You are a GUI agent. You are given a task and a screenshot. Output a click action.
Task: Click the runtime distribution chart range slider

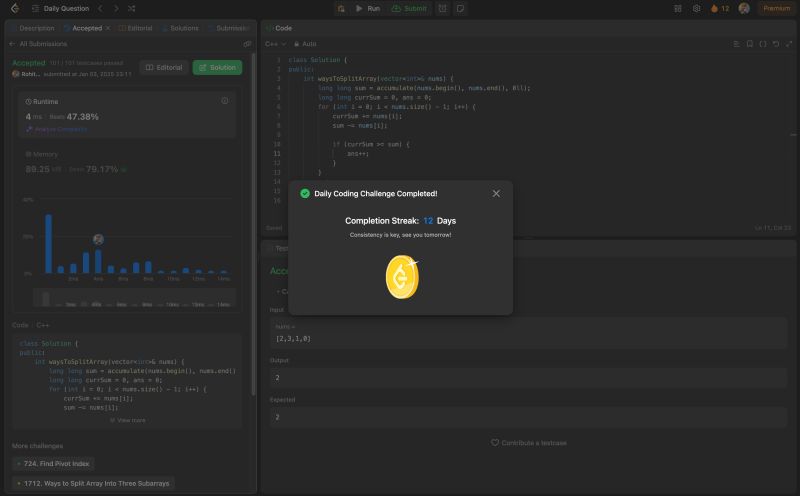coord(133,297)
